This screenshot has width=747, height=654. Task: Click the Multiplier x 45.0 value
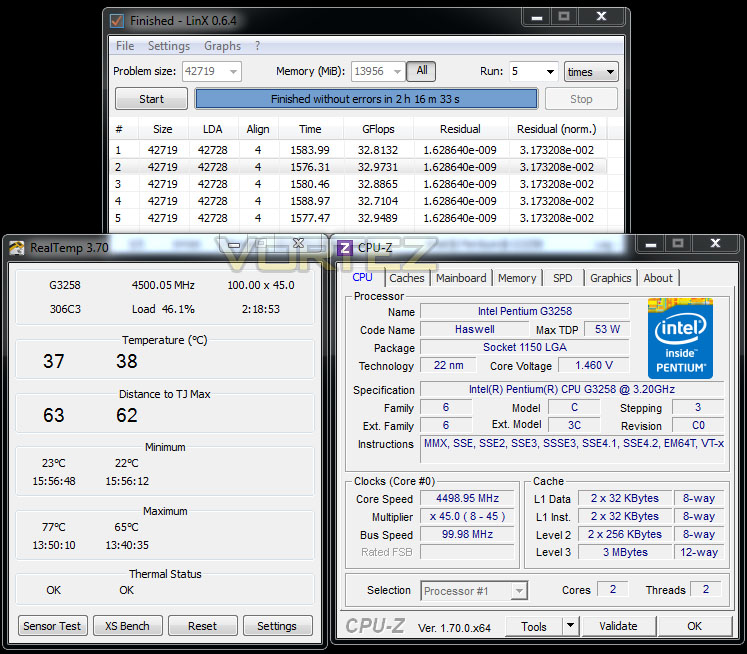point(467,516)
